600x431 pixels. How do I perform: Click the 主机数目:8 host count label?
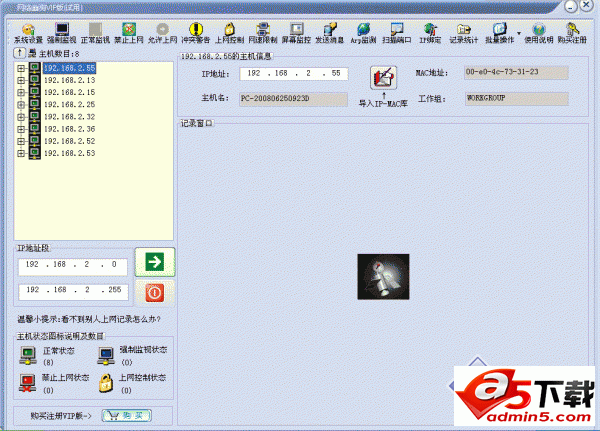(59, 54)
